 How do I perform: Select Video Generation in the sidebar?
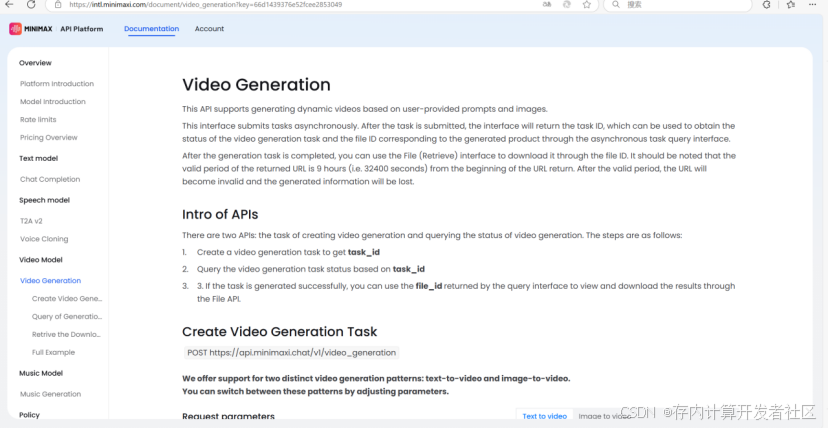51,280
